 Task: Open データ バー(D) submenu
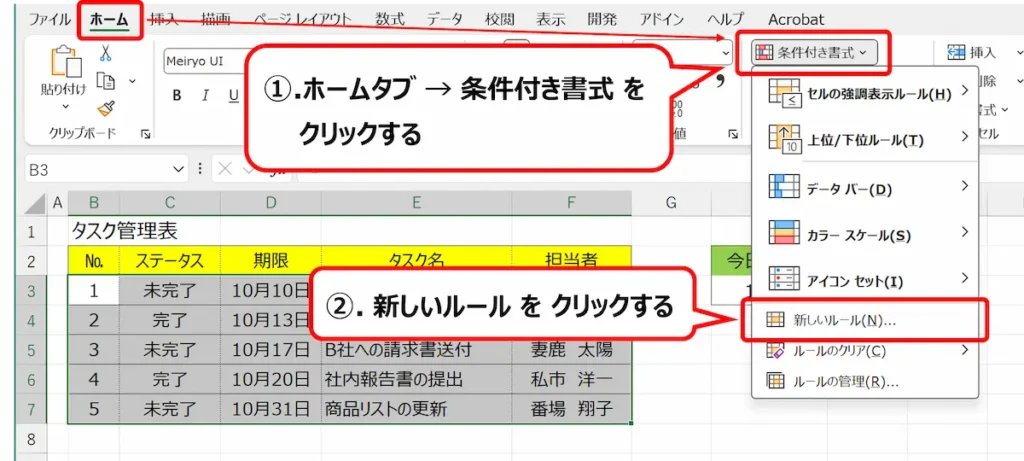coord(865,189)
